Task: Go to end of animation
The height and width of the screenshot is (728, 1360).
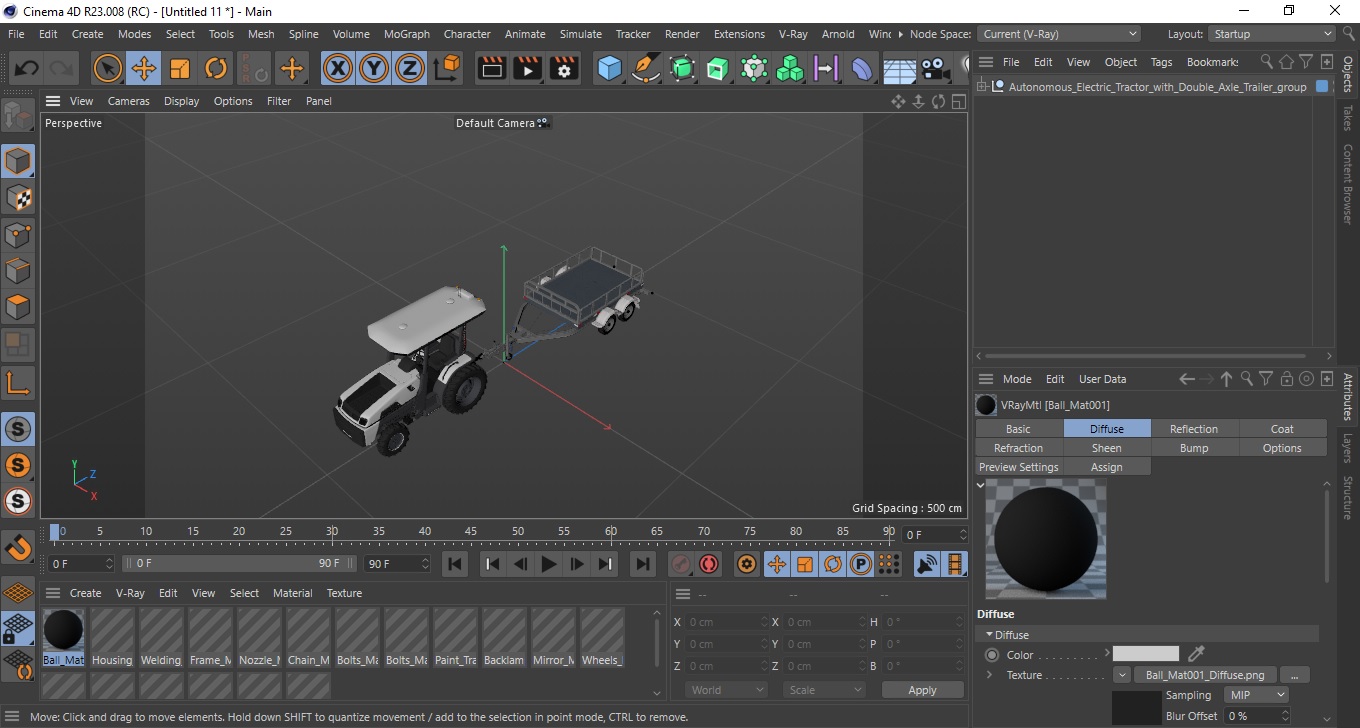Action: point(643,564)
